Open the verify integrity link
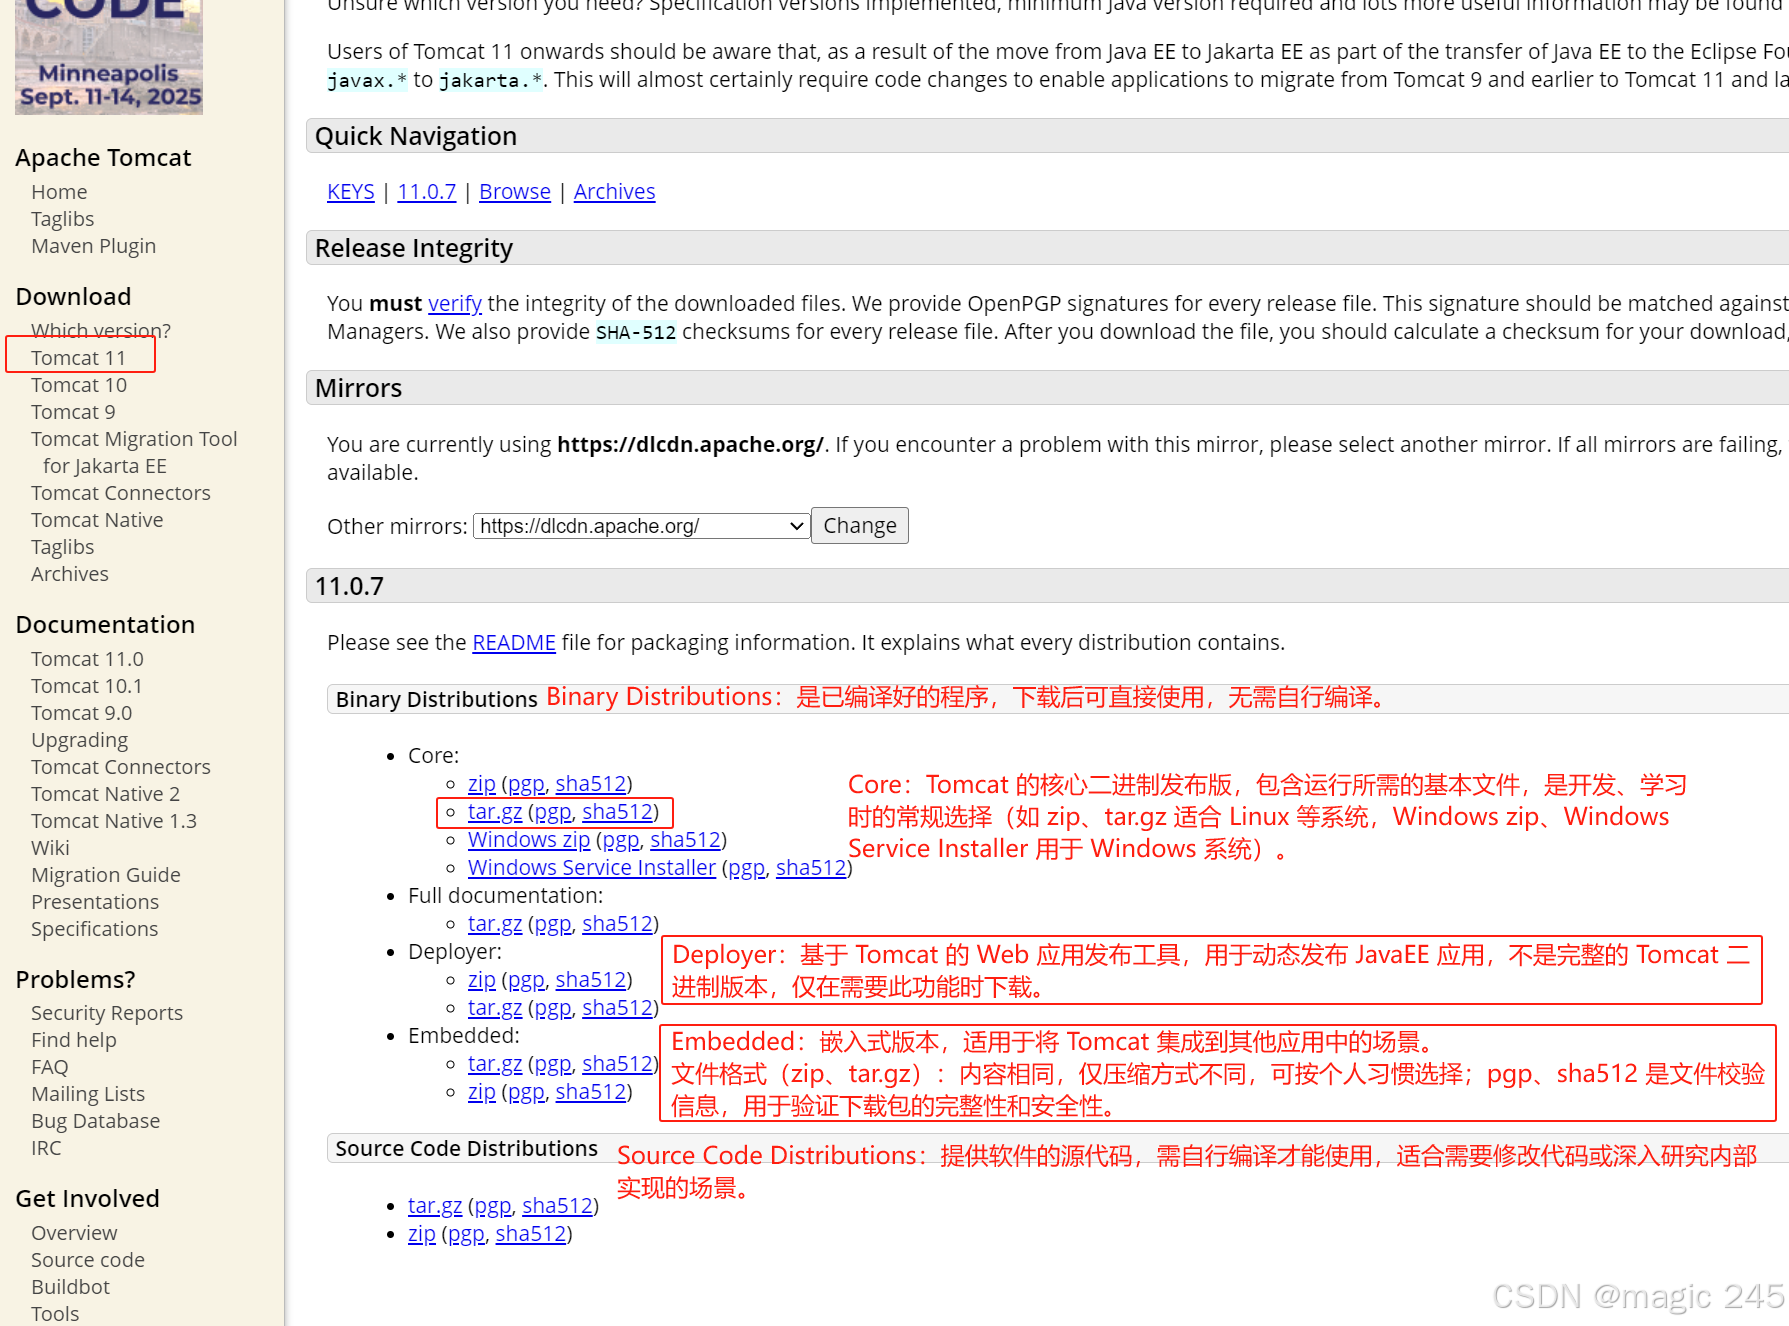 point(455,304)
